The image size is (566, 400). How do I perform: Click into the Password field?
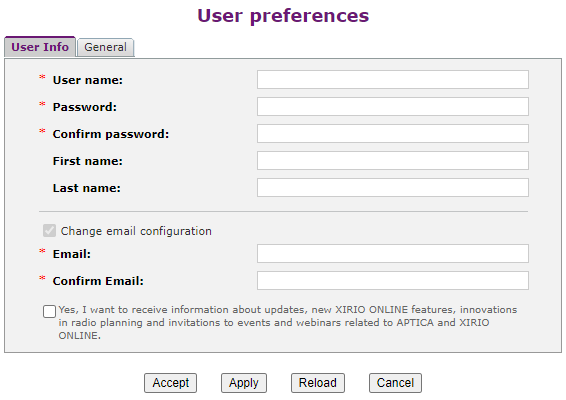[393, 106]
